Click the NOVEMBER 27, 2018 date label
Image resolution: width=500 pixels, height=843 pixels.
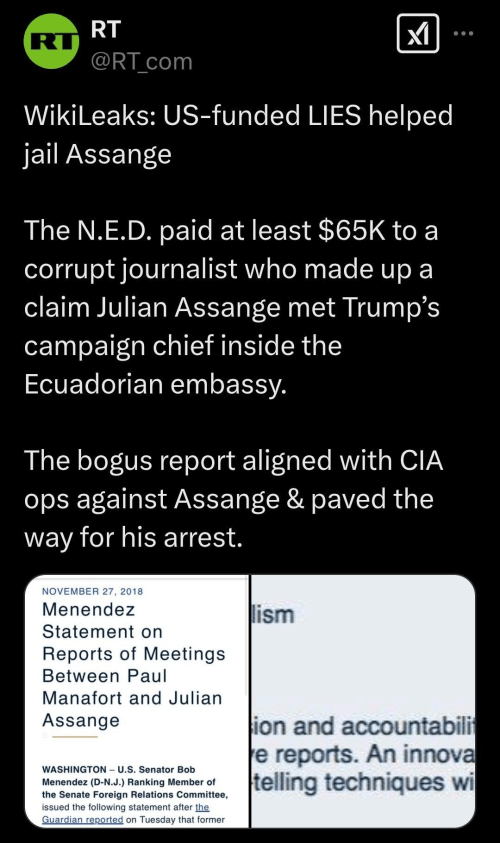pyautogui.click(x=92, y=591)
